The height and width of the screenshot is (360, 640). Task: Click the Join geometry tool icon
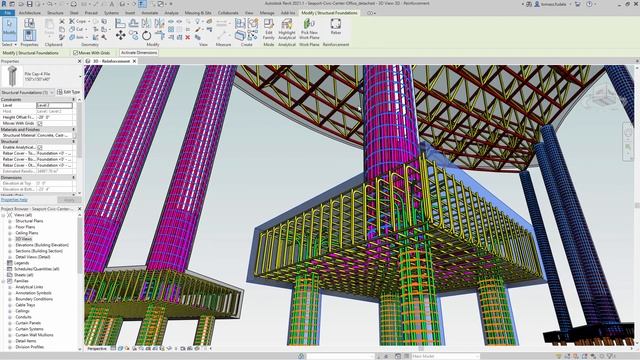pos(72,37)
